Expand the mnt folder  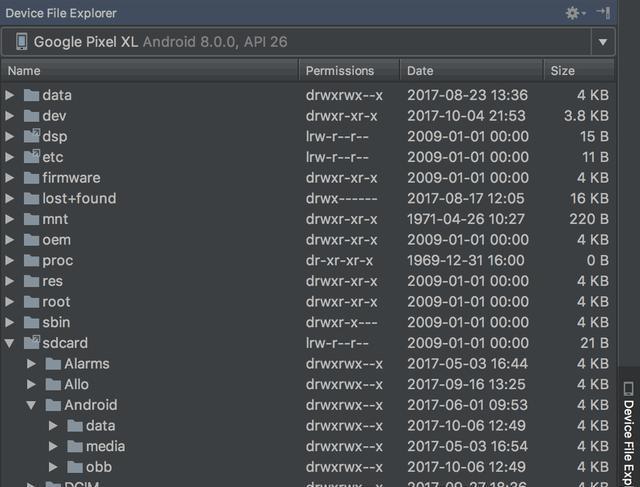(x=9, y=219)
